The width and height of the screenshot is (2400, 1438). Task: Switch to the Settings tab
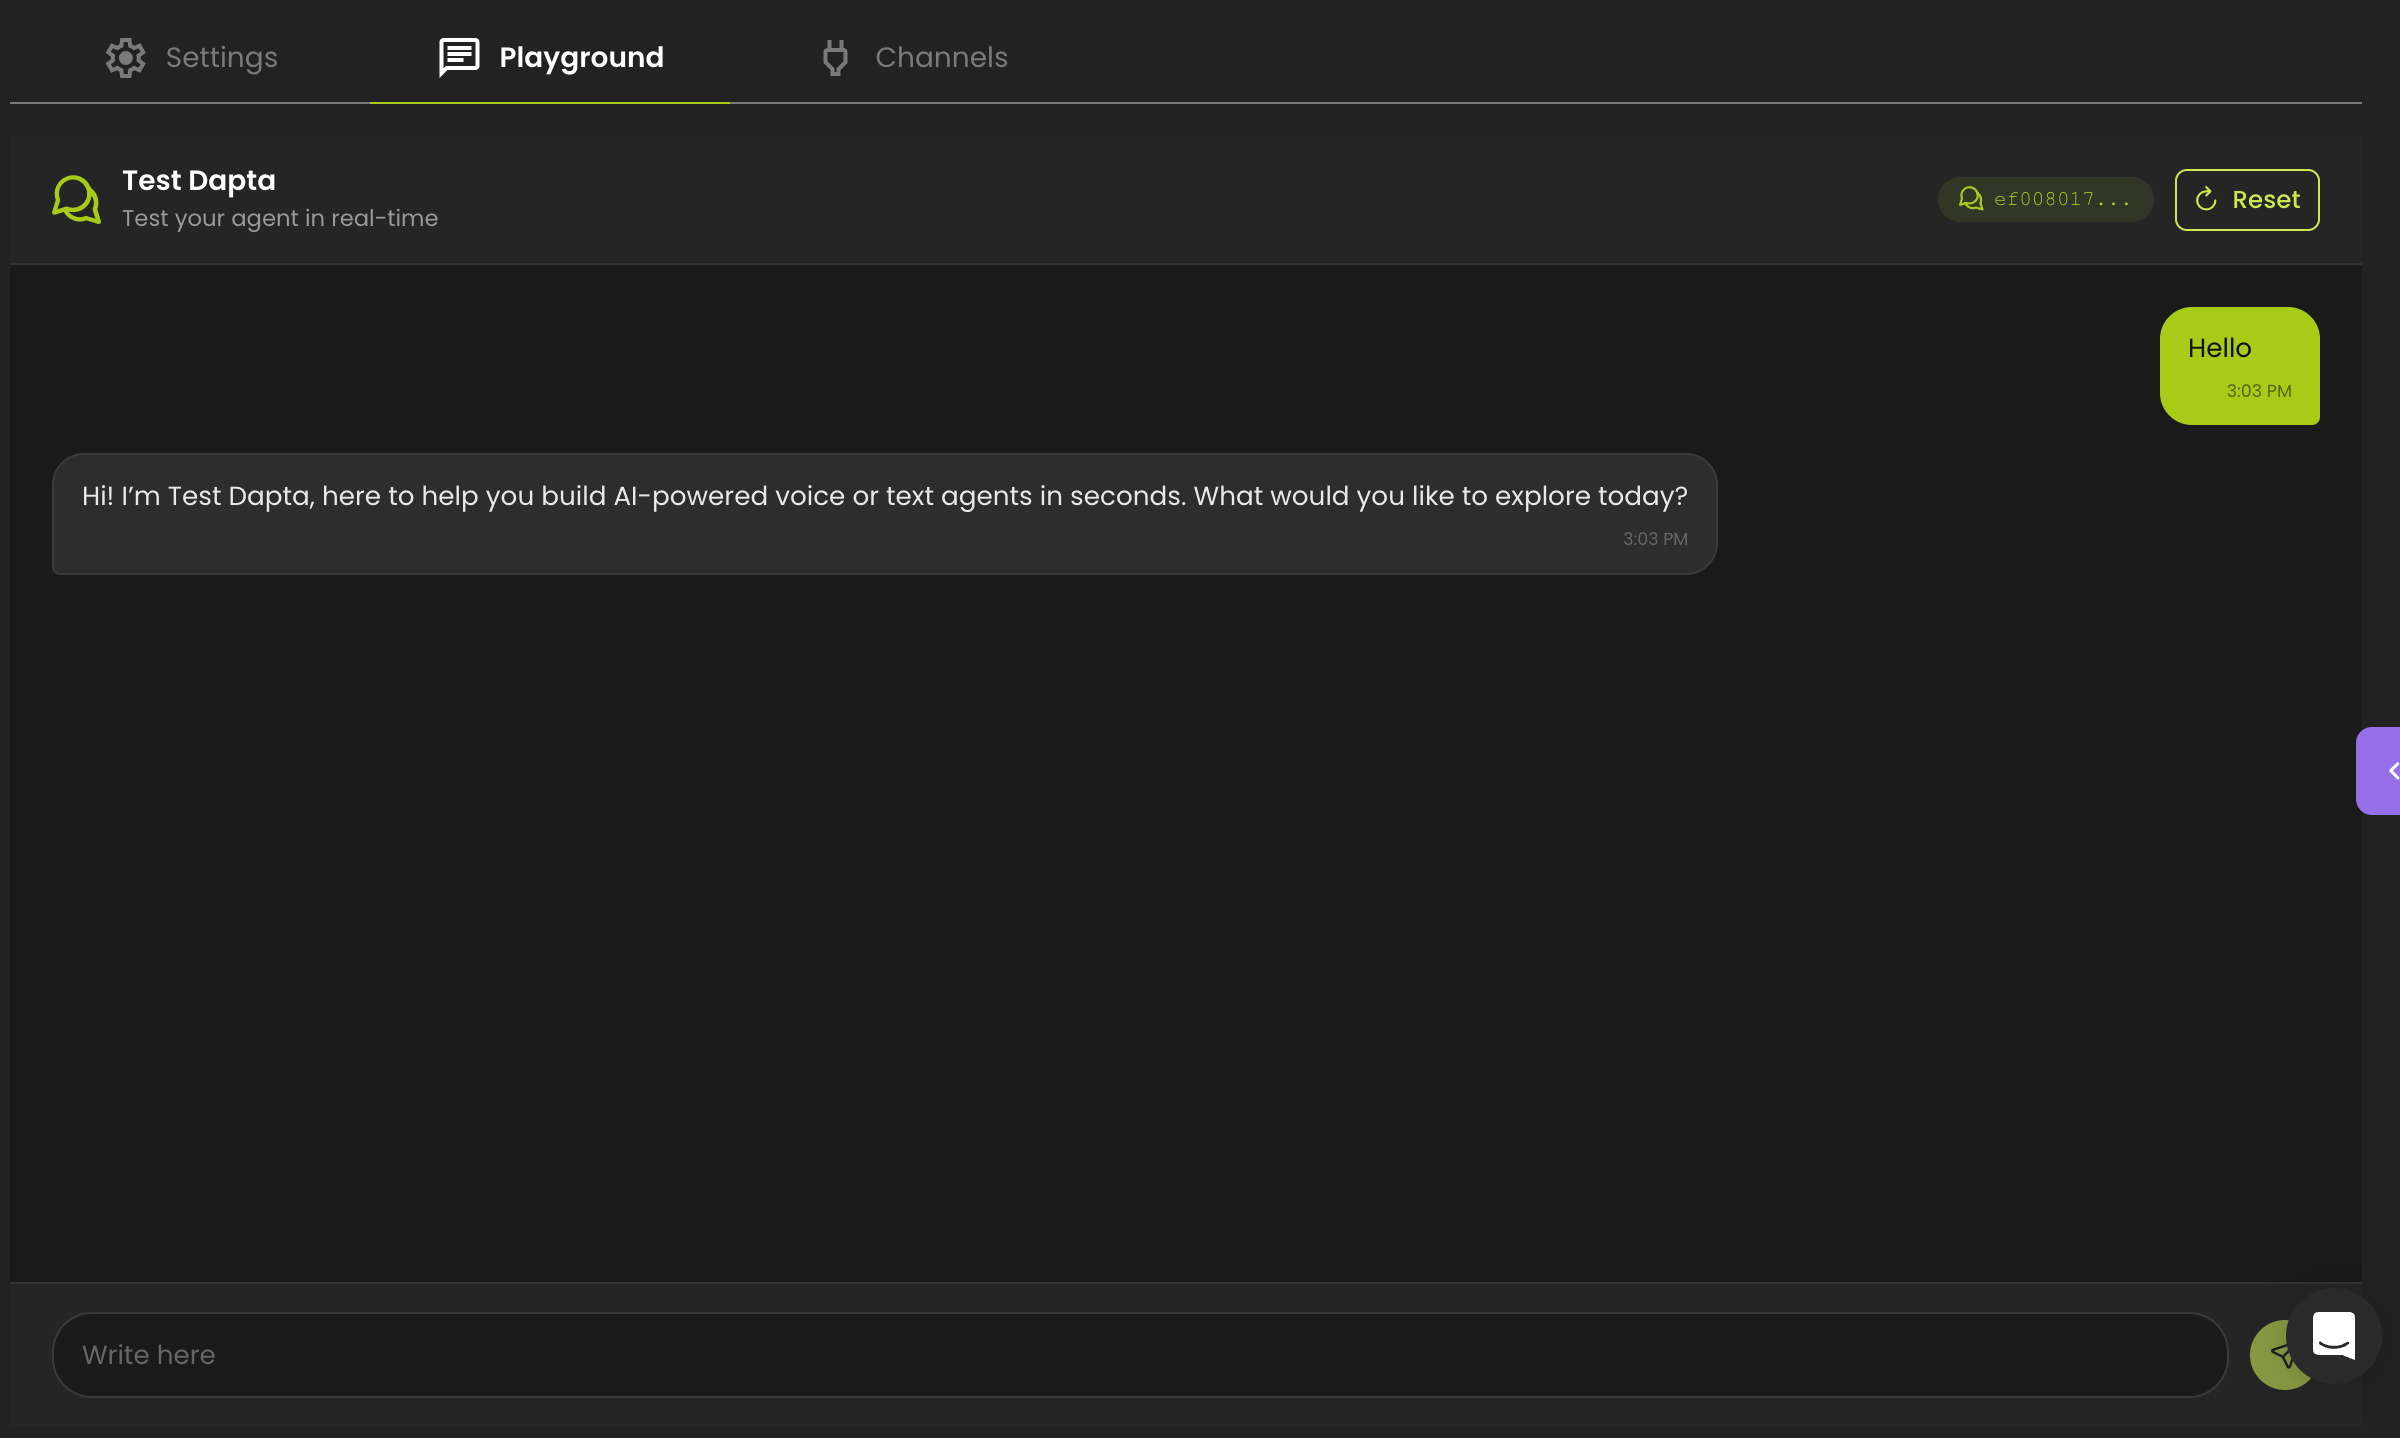point(221,58)
